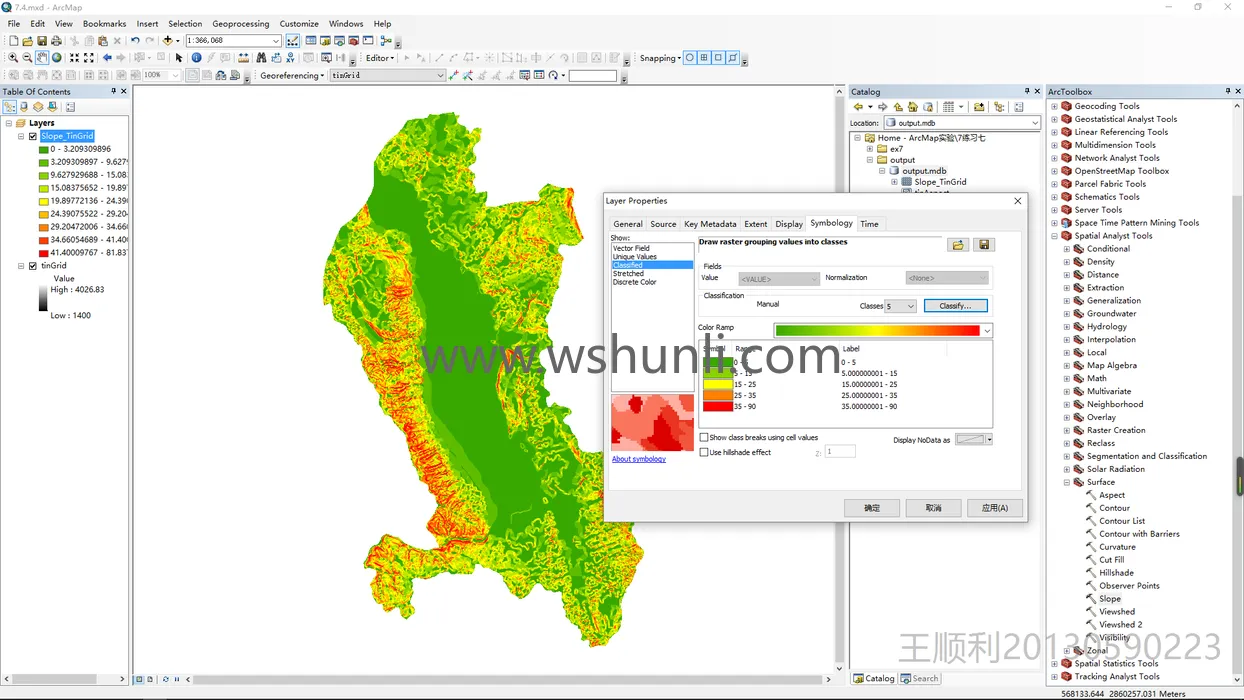Switch TOC to List By Drawing Order
This screenshot has width=1244, height=700.
point(10,107)
